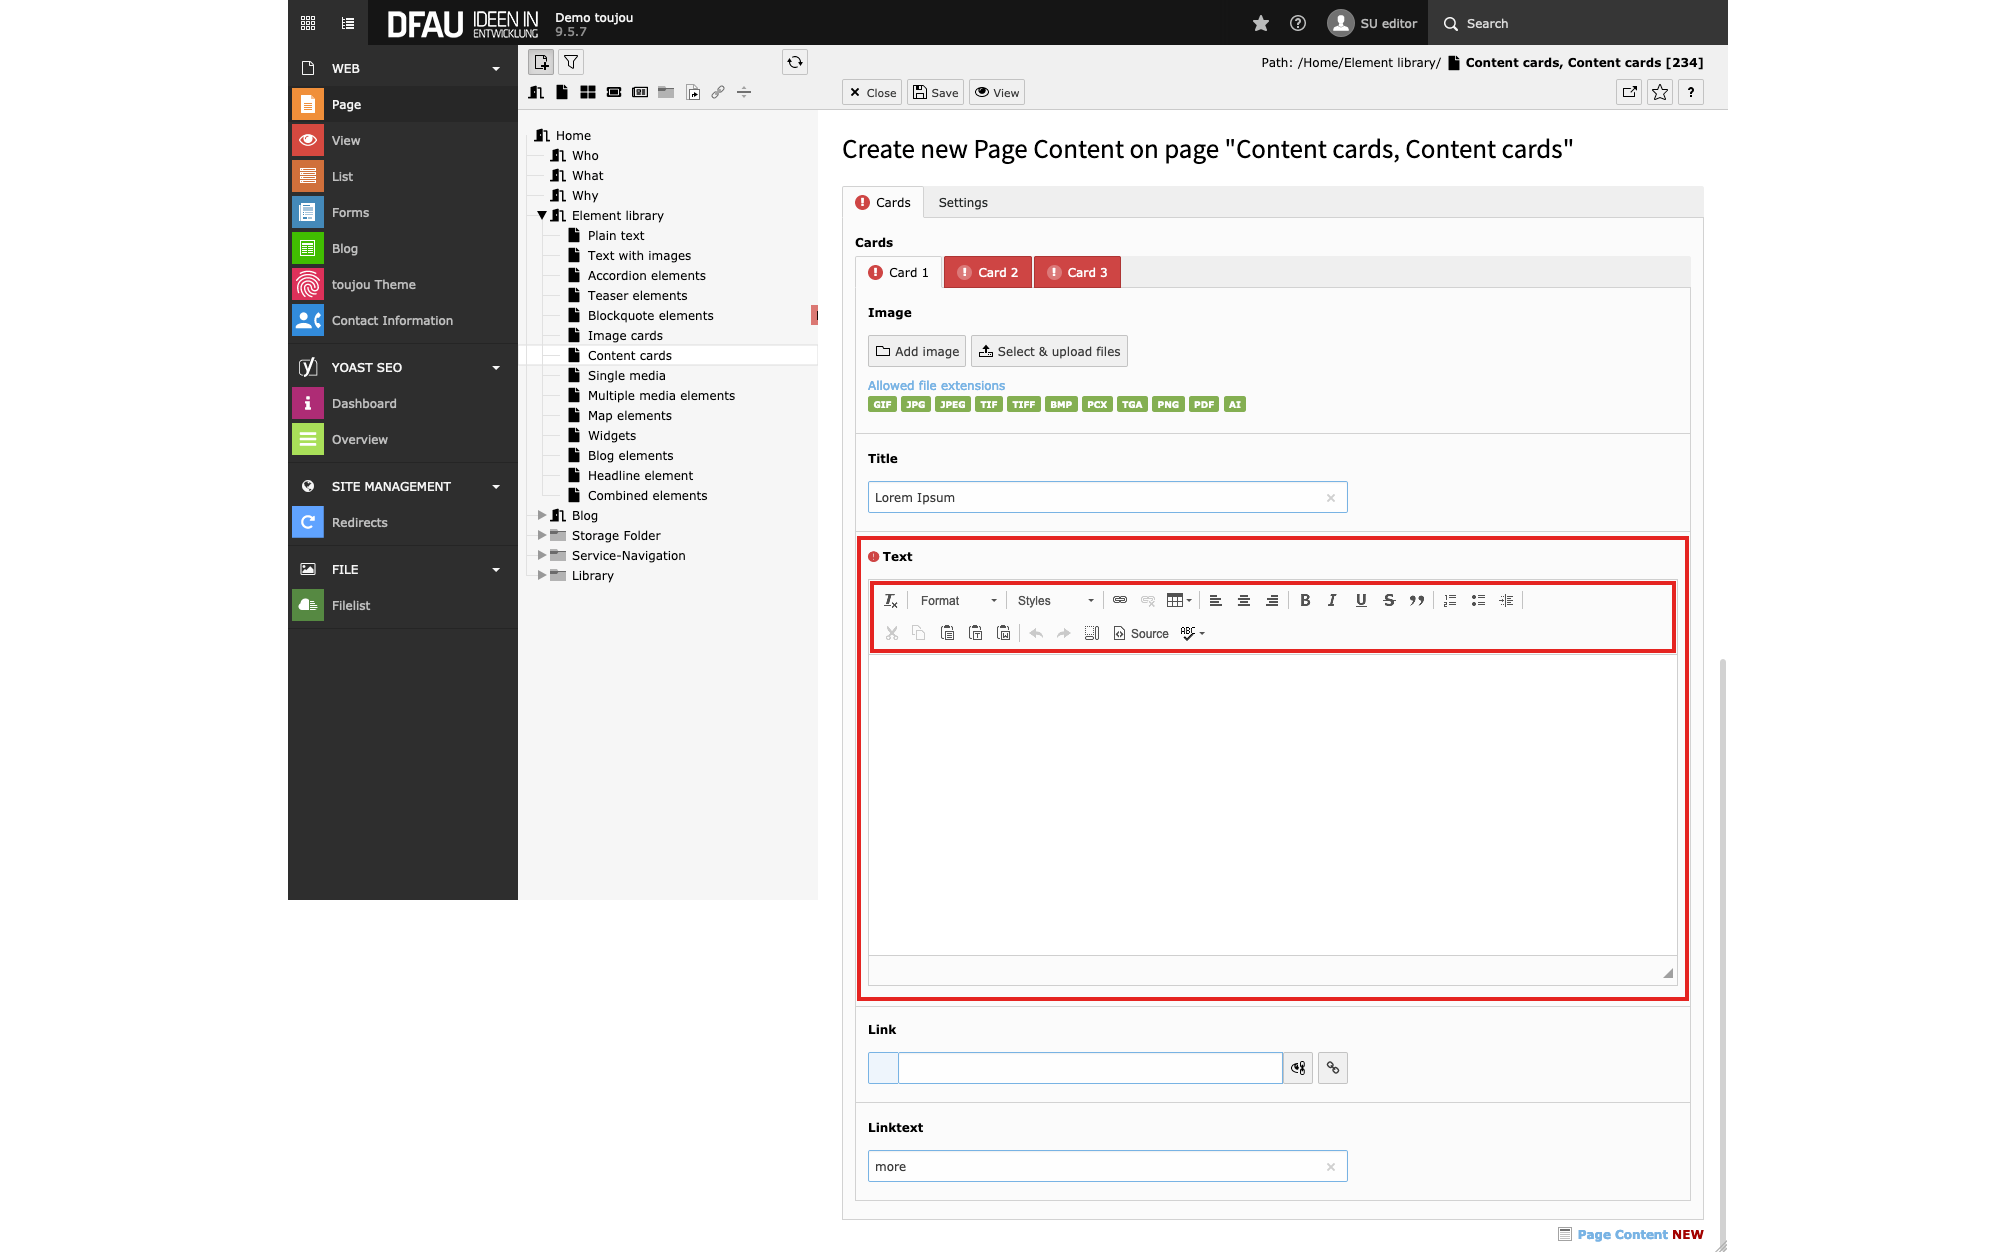Toggle italic formatting in Text editor
Viewport: 2016px width, 1260px height.
(1332, 600)
